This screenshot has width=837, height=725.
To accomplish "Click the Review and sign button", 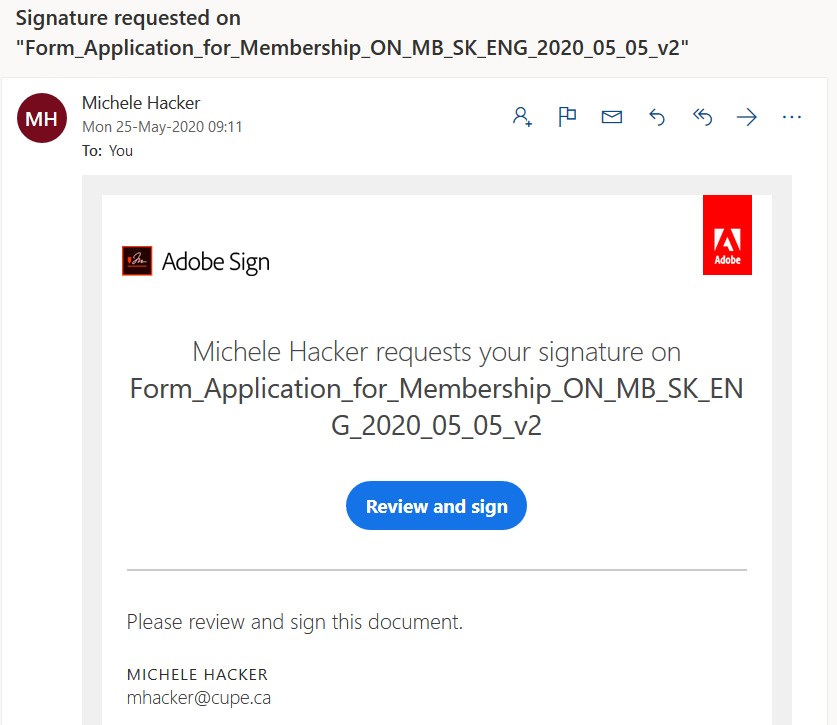I will click(x=436, y=506).
